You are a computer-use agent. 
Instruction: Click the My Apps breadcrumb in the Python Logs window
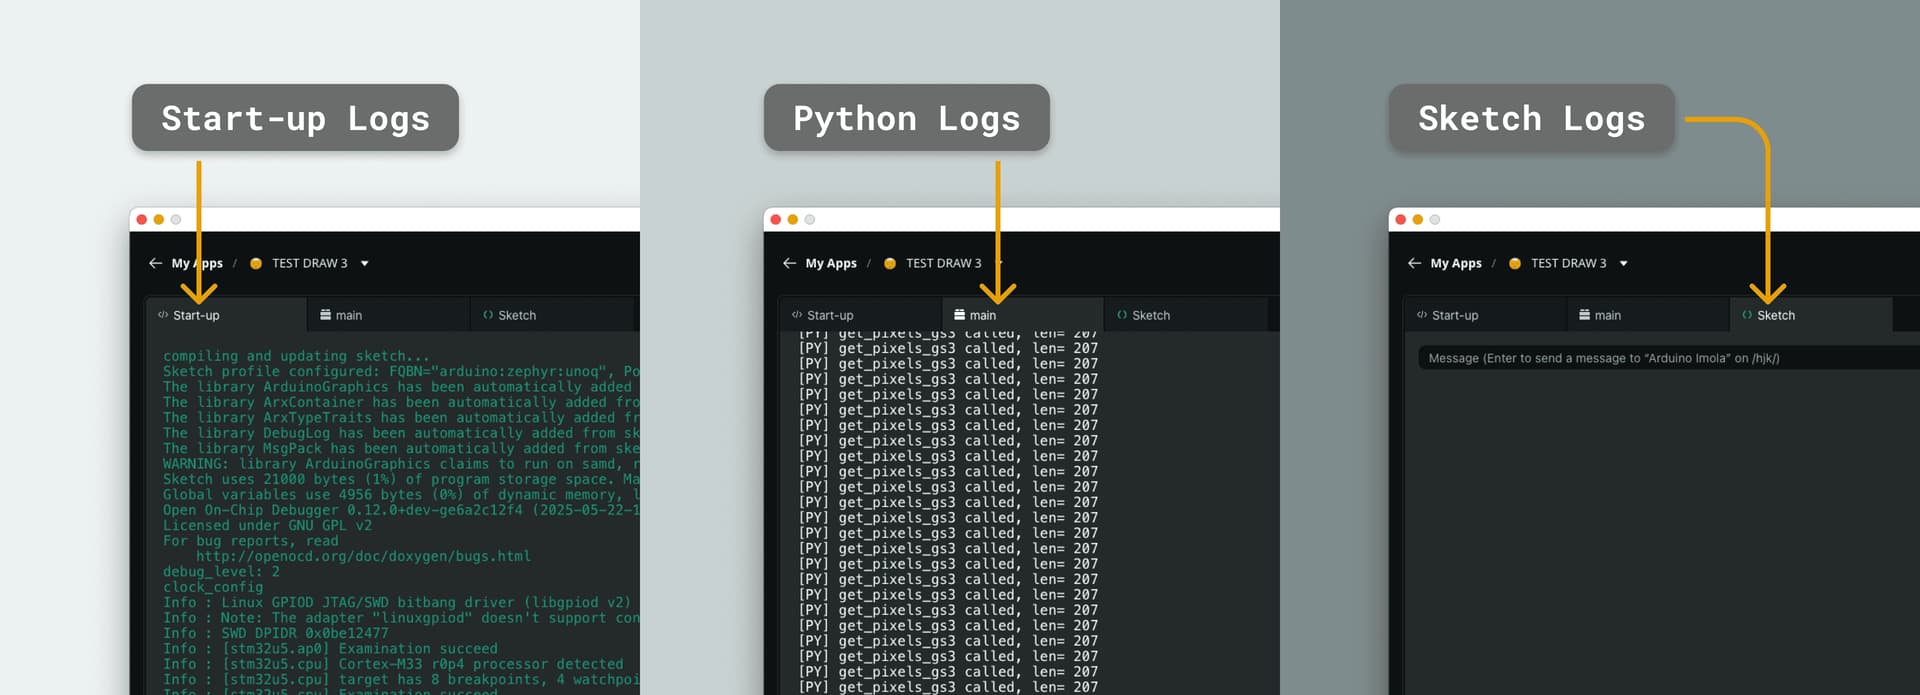(830, 263)
